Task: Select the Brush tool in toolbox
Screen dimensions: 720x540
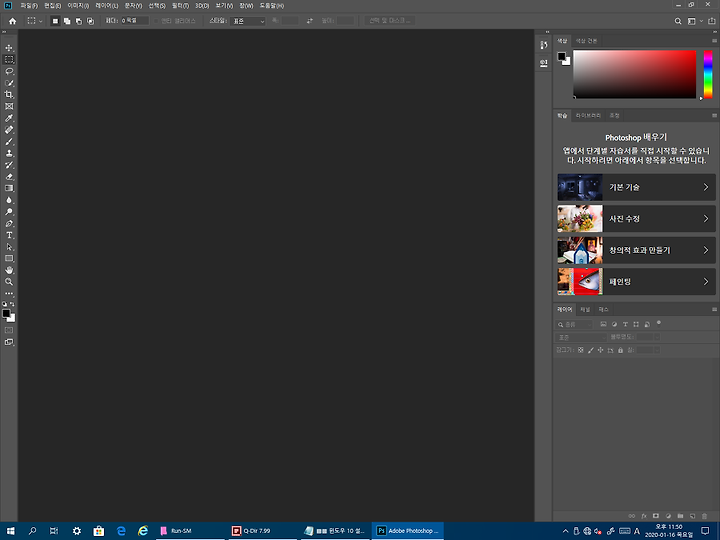Action: [x=9, y=141]
